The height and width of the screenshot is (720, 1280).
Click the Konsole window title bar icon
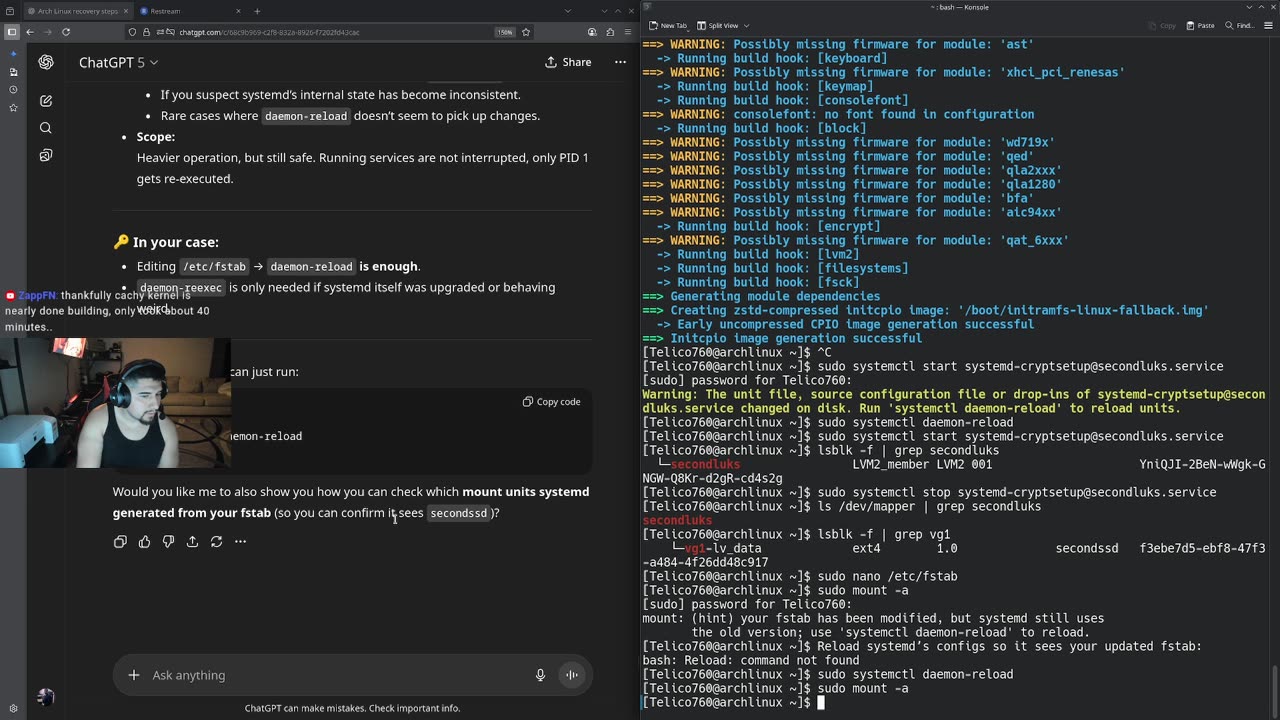point(649,7)
